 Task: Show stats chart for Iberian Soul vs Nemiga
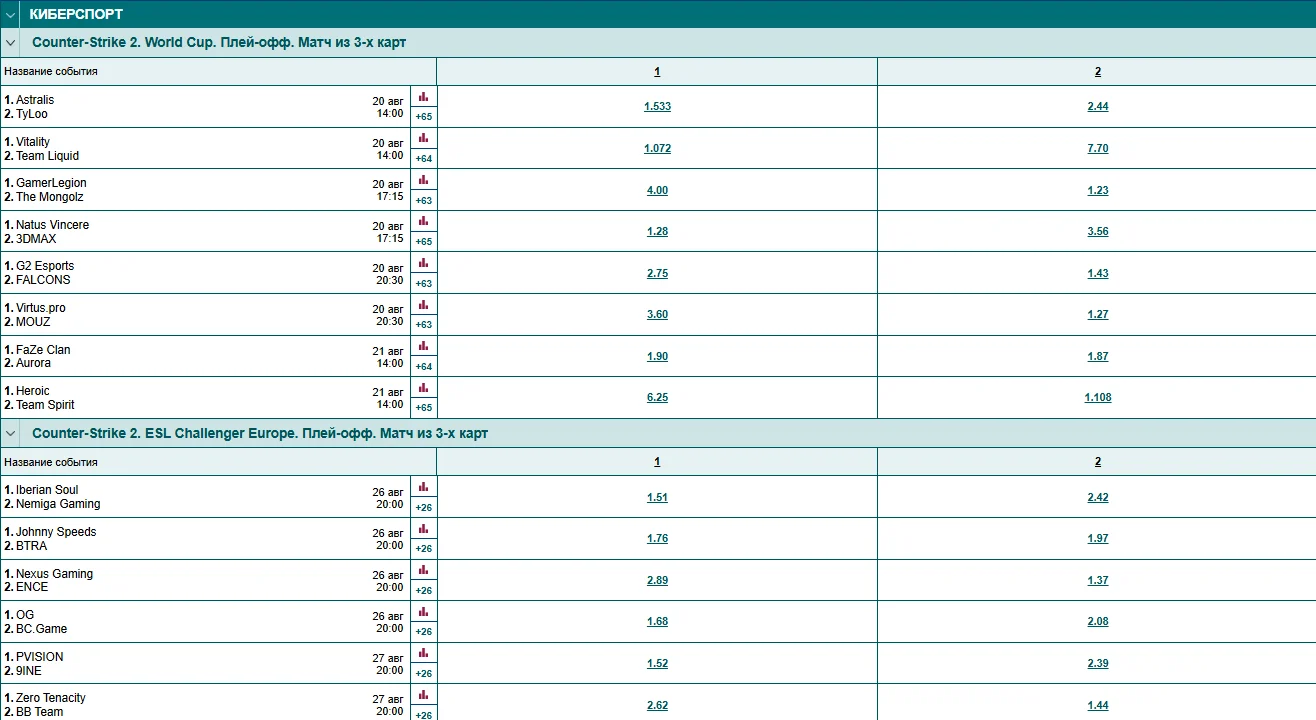click(x=423, y=487)
